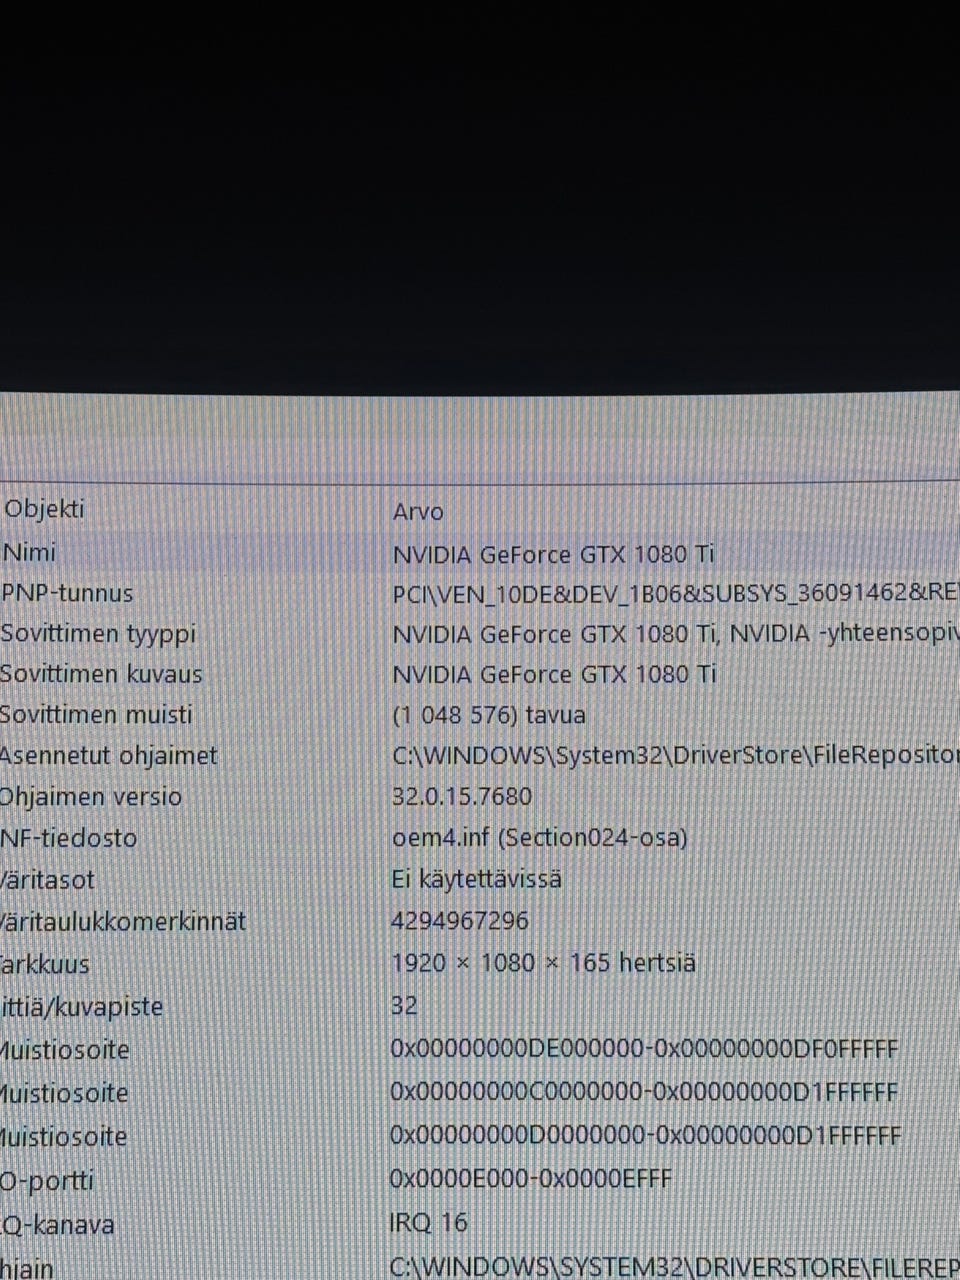Select the Ohjaimen versio row

pyautogui.click(x=480, y=797)
